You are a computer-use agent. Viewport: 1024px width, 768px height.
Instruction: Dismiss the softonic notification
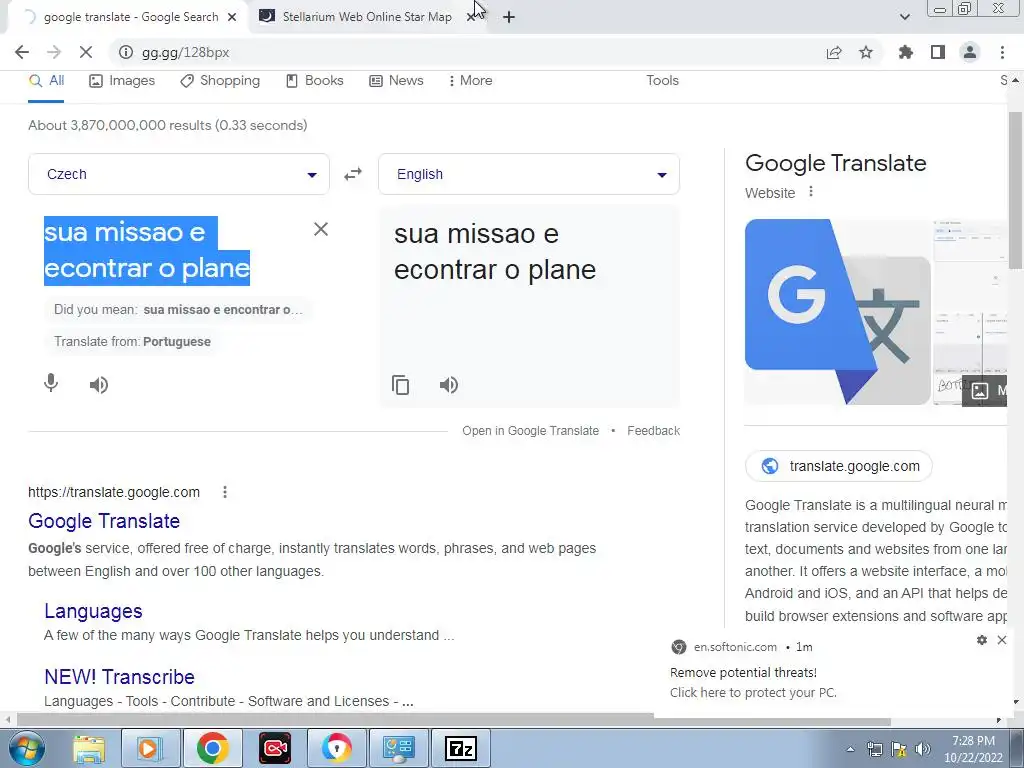click(1002, 640)
